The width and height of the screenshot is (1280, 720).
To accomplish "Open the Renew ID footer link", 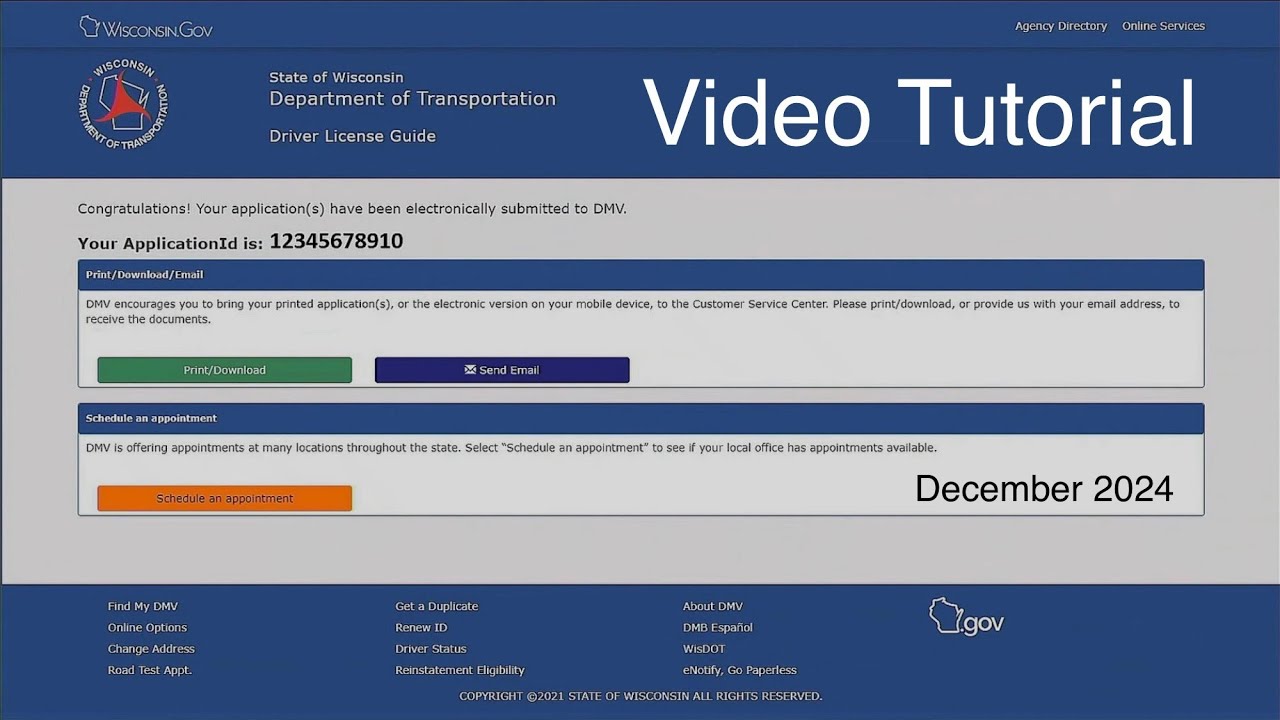I will [x=421, y=628].
